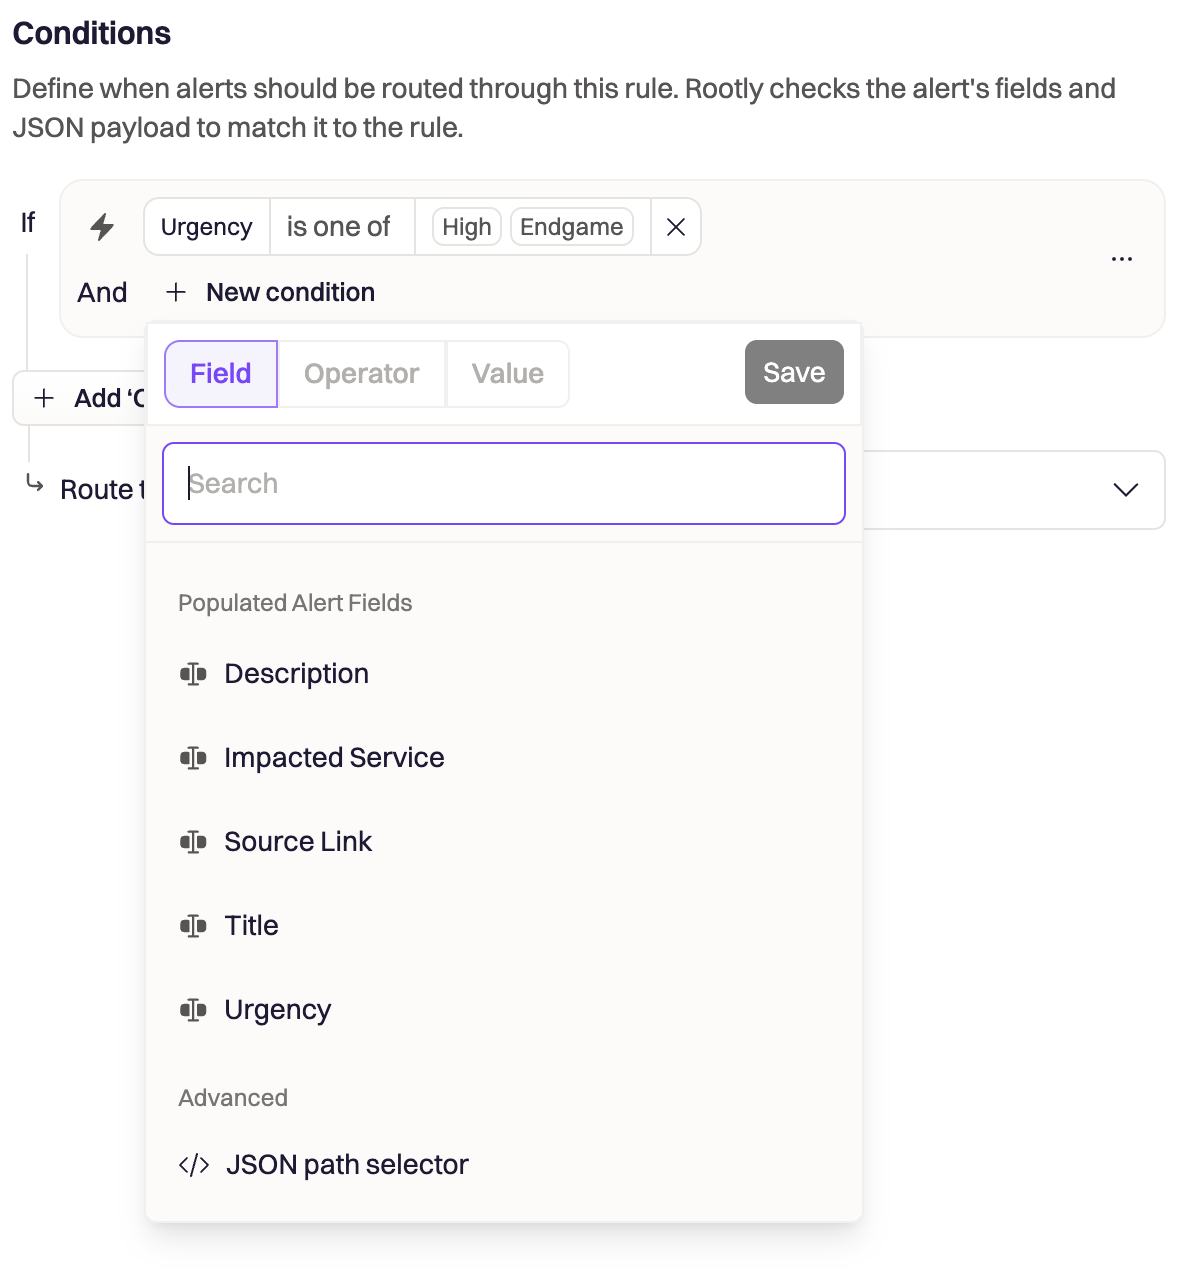Switch to the Operator tab
This screenshot has height=1270, width=1194.
pyautogui.click(x=361, y=374)
